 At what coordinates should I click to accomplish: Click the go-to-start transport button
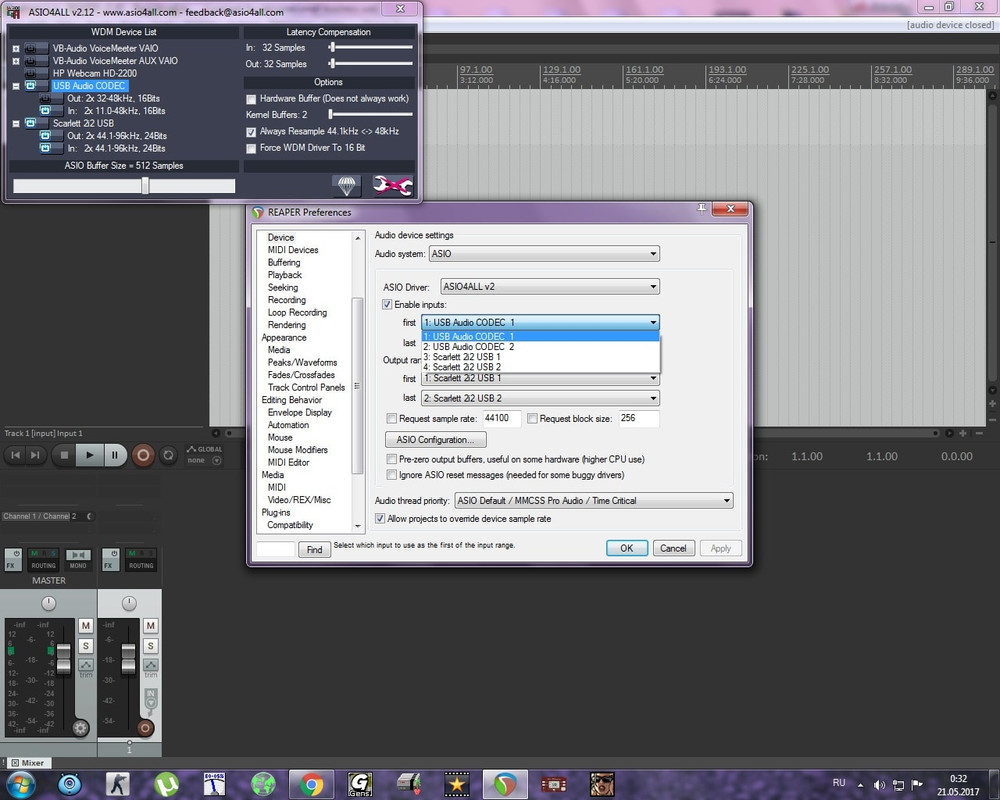click(15, 455)
